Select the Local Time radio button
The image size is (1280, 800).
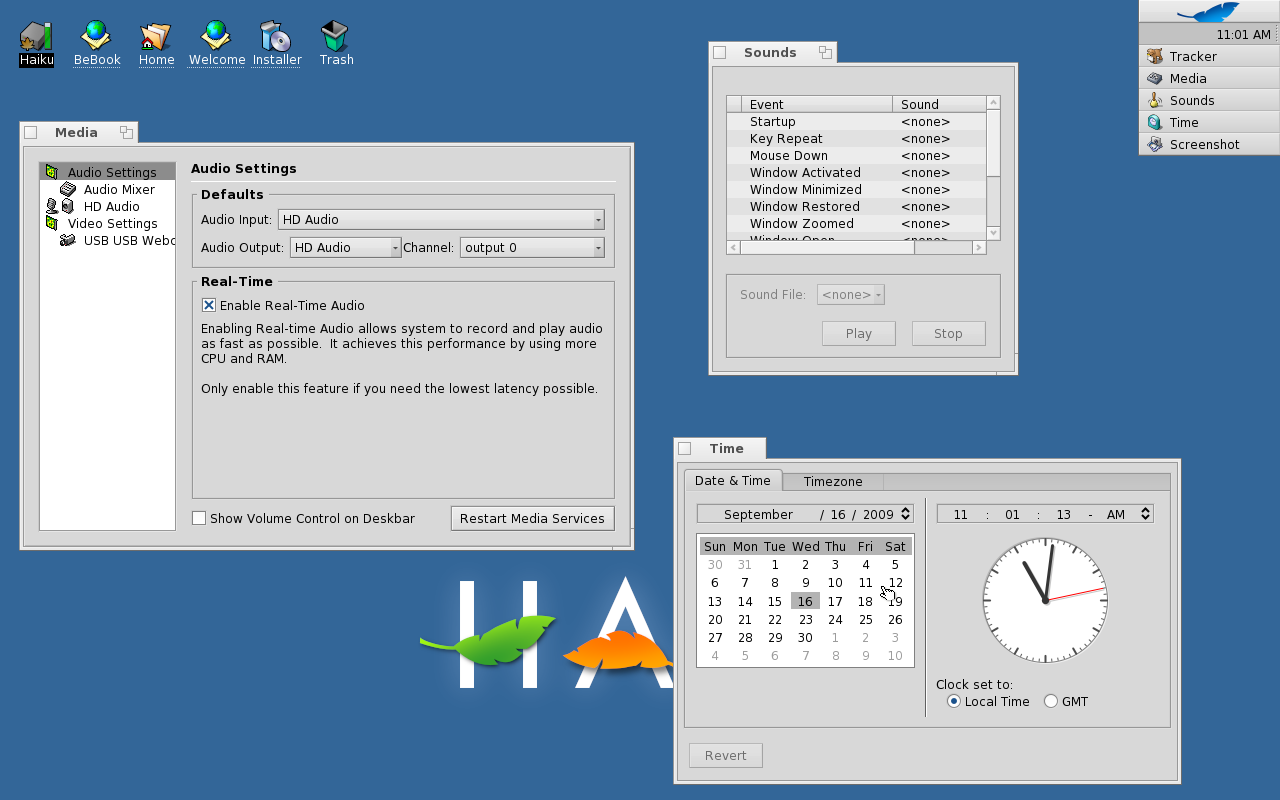pos(953,701)
